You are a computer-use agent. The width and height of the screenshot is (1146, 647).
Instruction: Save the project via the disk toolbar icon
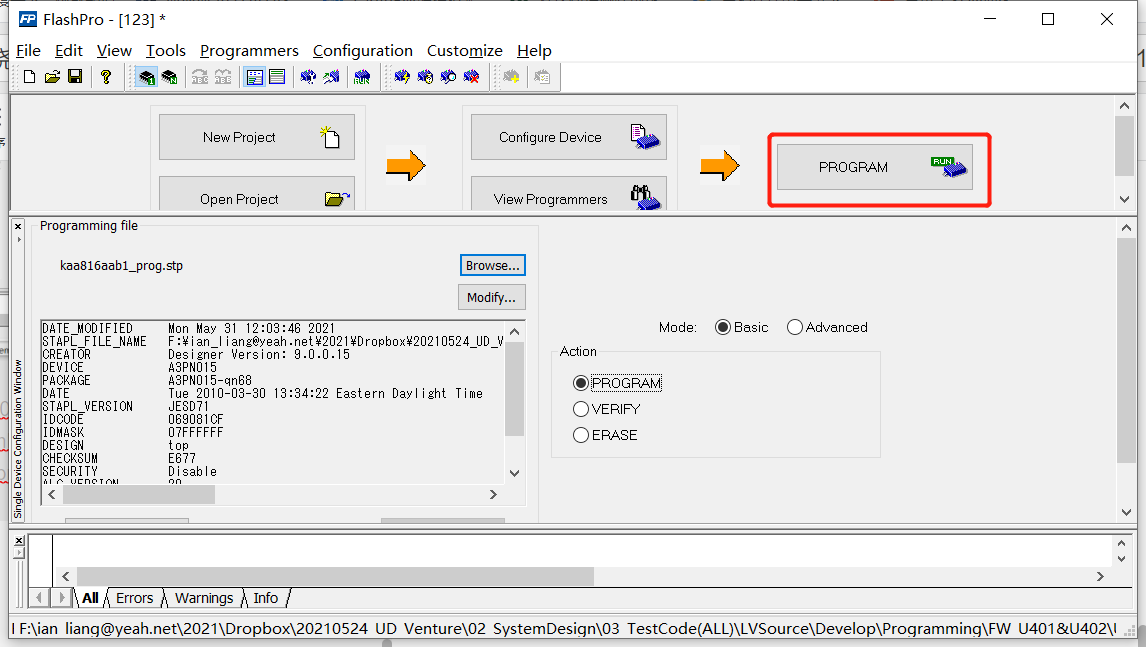tap(75, 77)
